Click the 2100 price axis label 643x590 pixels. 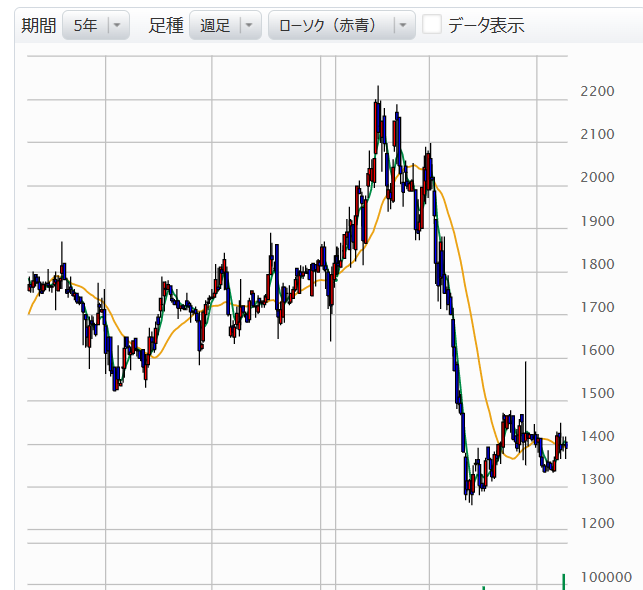point(597,134)
